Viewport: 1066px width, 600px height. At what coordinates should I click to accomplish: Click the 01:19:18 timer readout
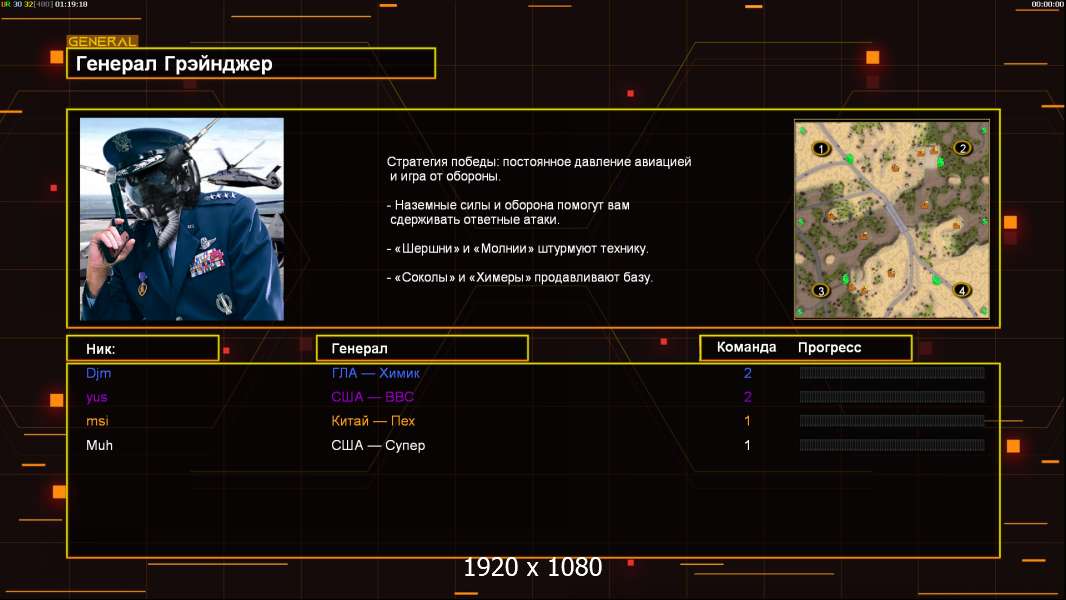coord(71,4)
